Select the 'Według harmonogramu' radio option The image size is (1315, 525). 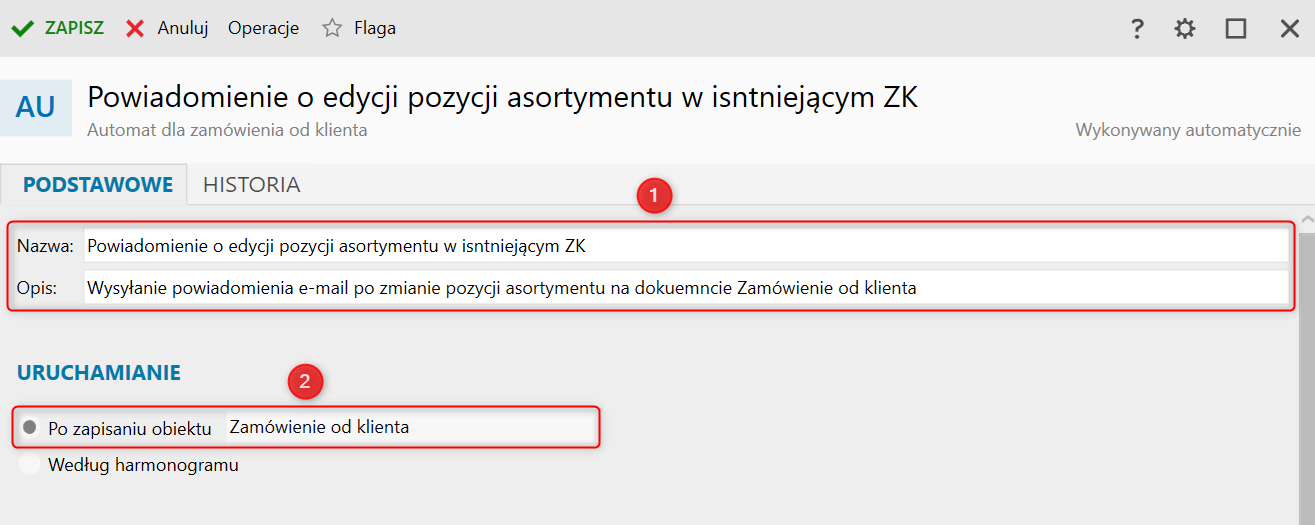tap(30, 465)
